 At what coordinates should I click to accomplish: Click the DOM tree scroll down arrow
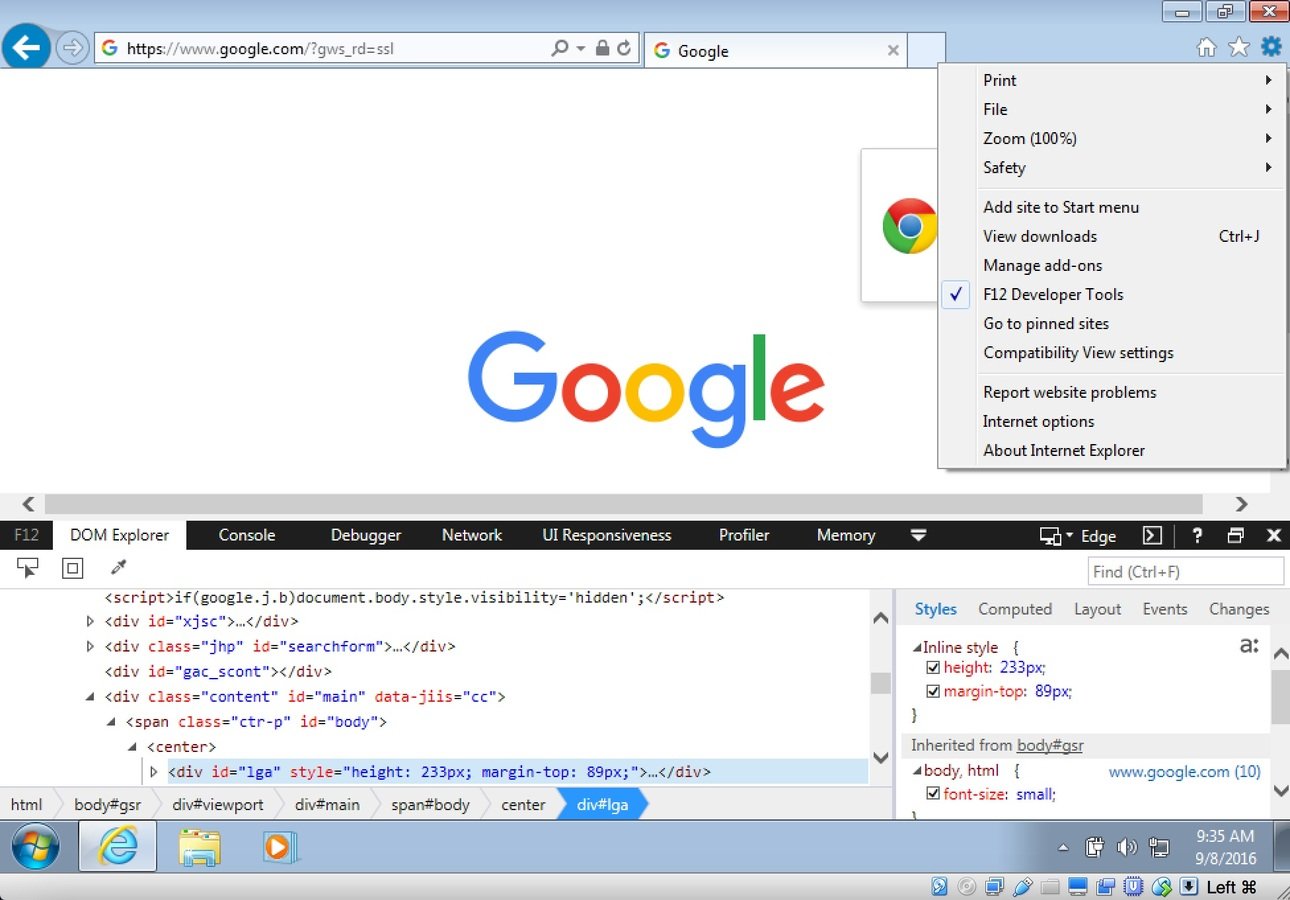[x=881, y=758]
